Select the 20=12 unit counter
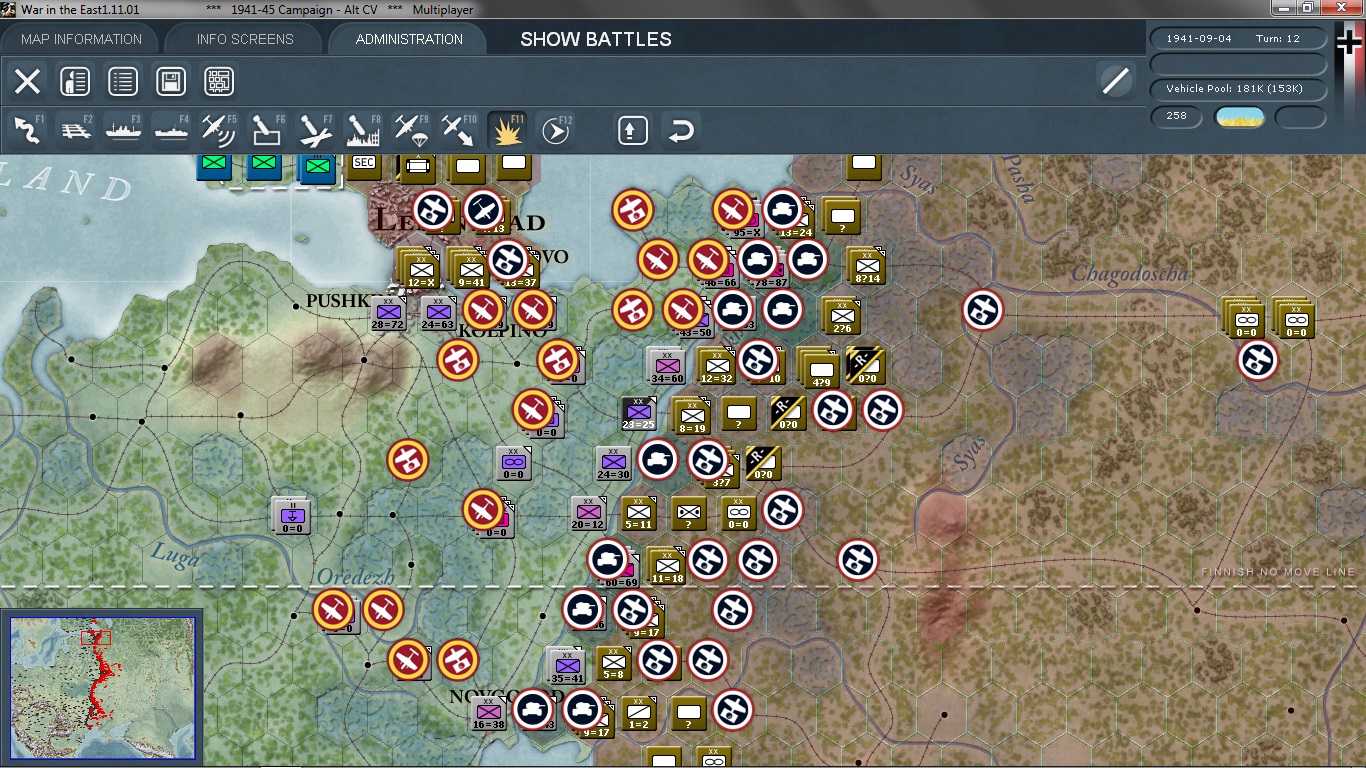This screenshot has width=1366, height=768. pyautogui.click(x=588, y=514)
